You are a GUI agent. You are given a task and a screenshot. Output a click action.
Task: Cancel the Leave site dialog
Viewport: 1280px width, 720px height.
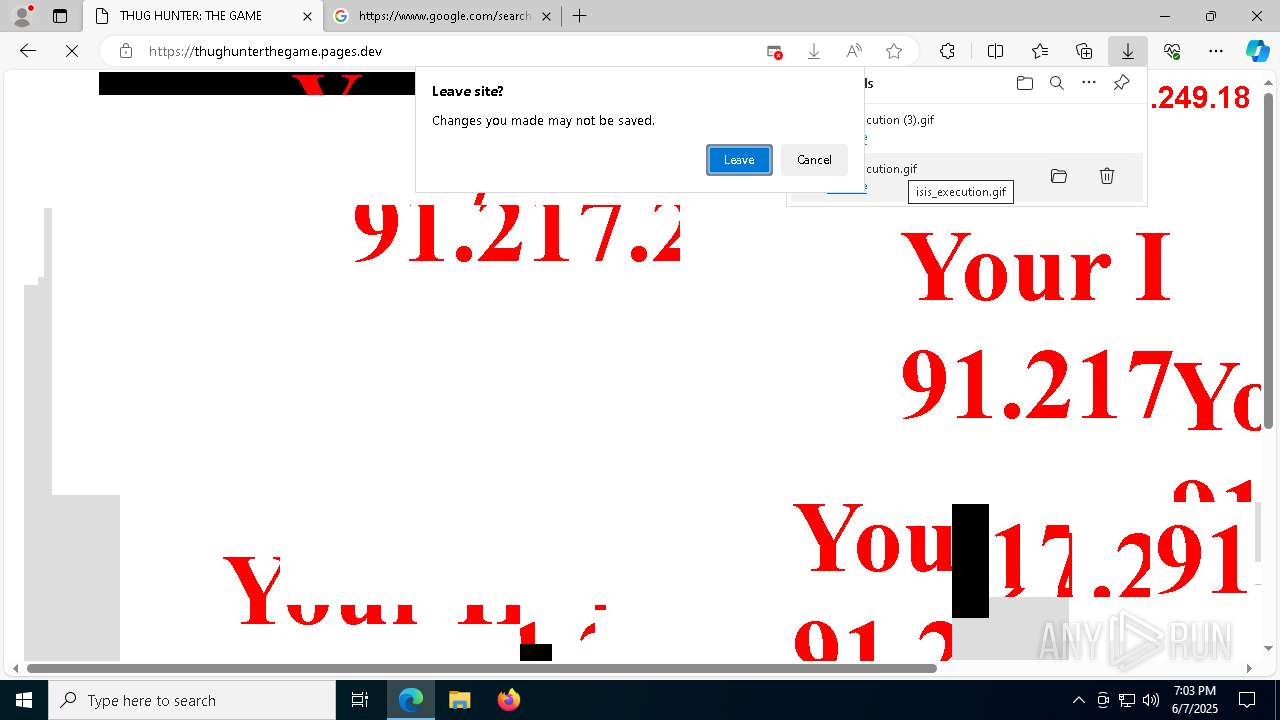point(814,160)
